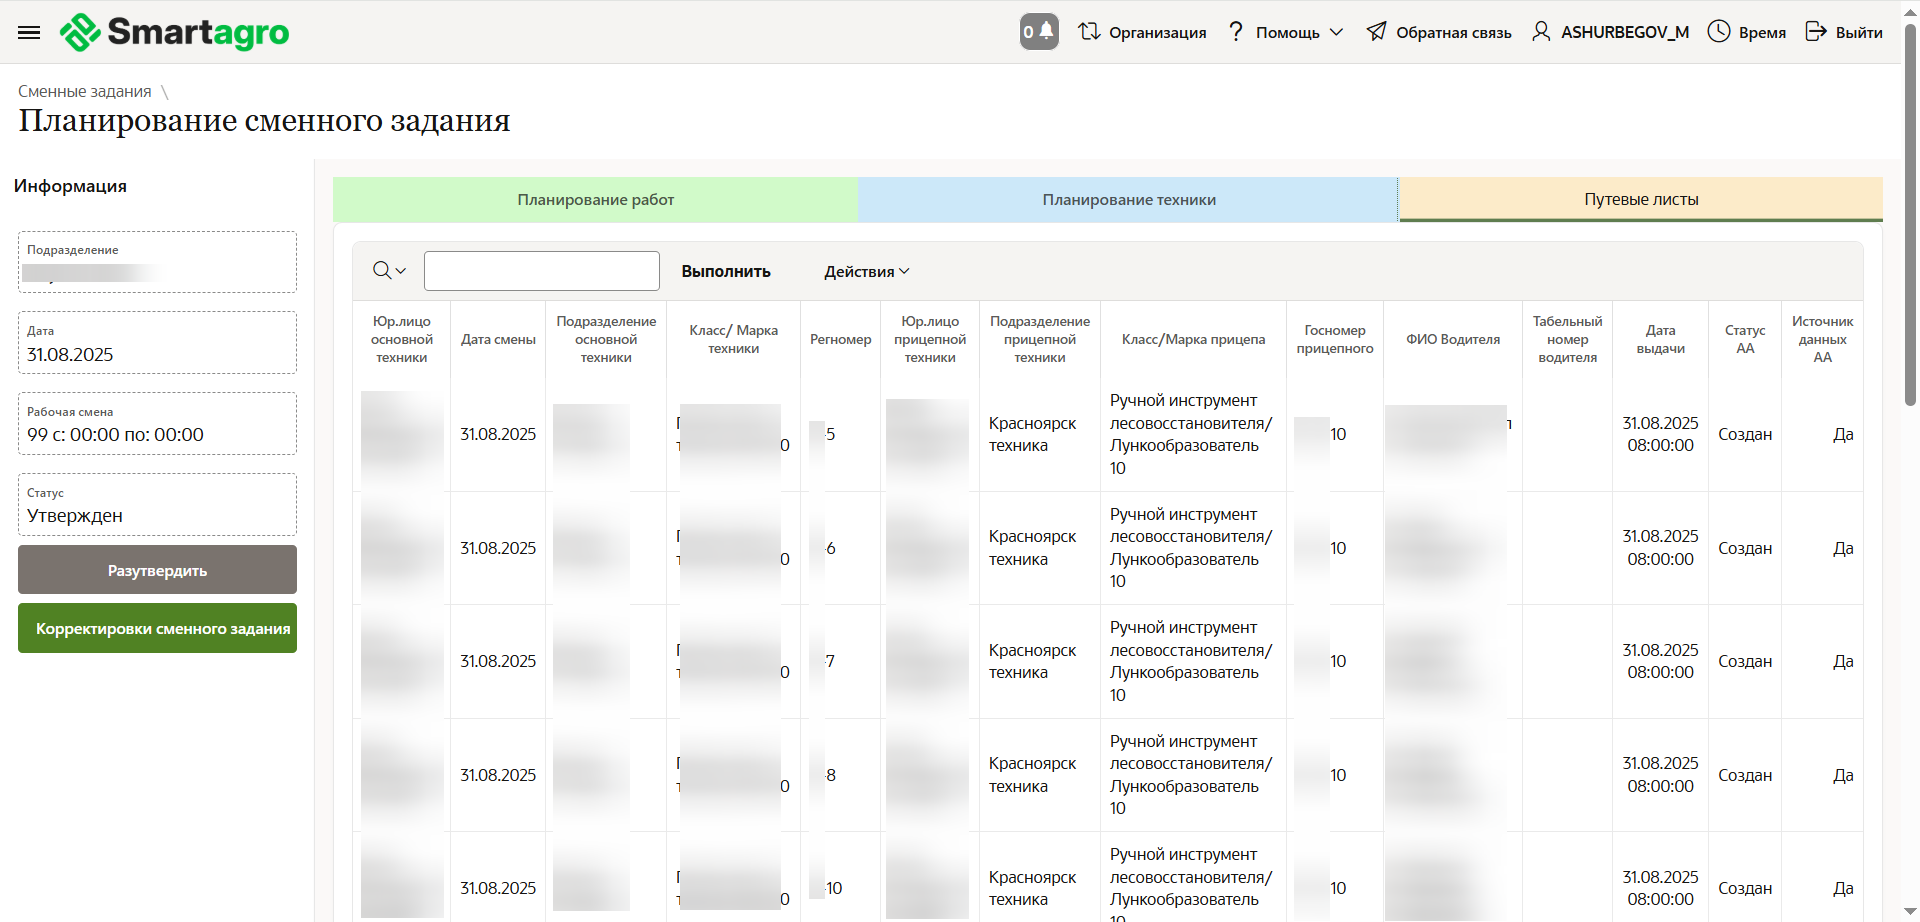Follow the Сменные задания breadcrumb link
This screenshot has width=1920, height=922.
[85, 91]
